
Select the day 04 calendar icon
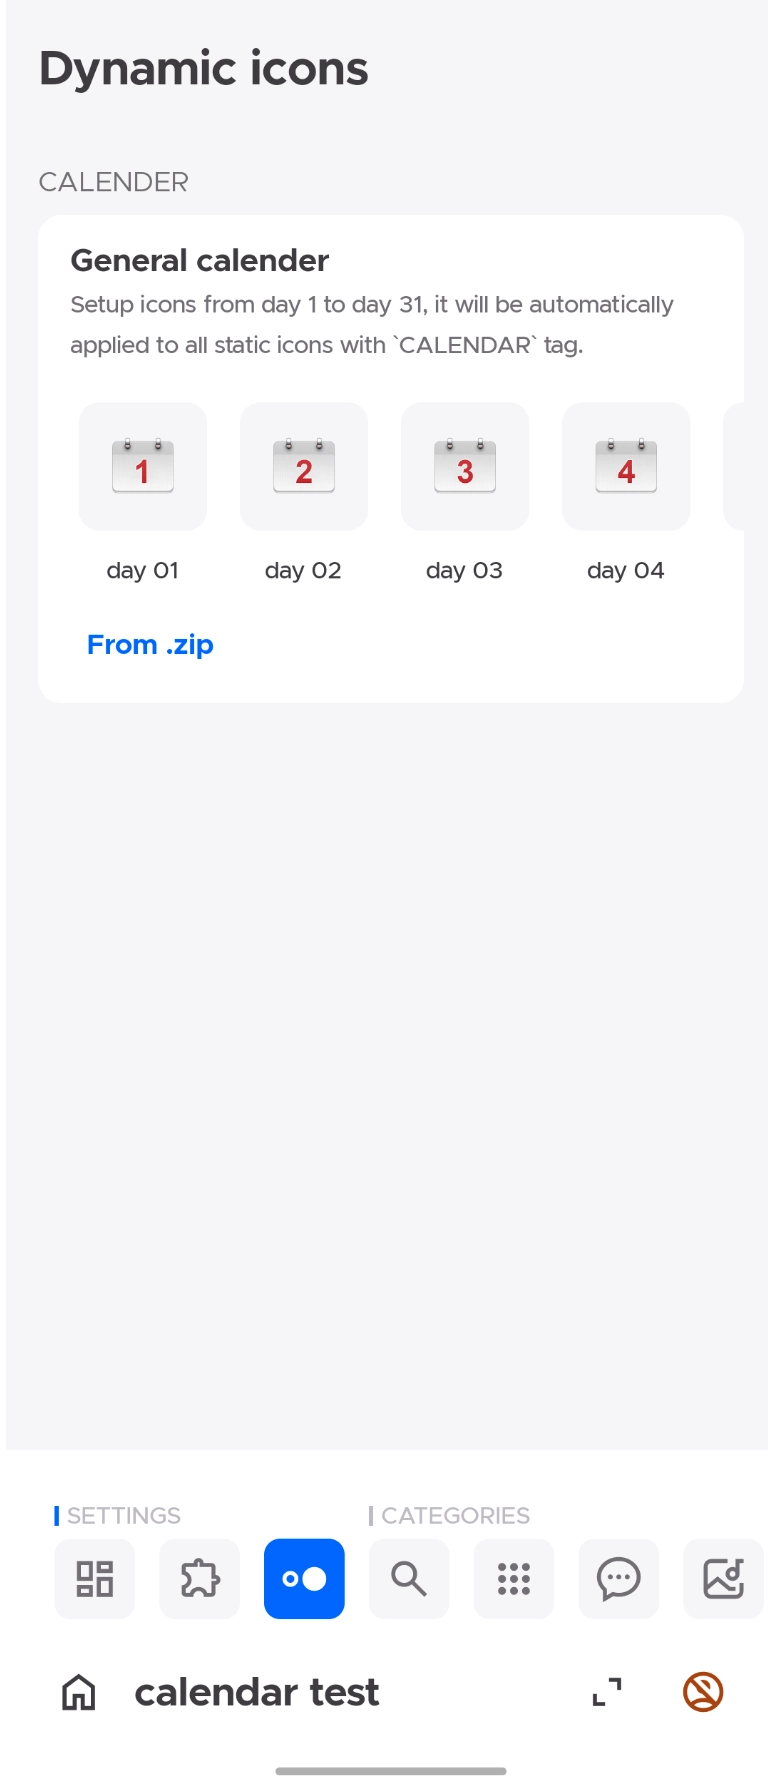(x=626, y=467)
